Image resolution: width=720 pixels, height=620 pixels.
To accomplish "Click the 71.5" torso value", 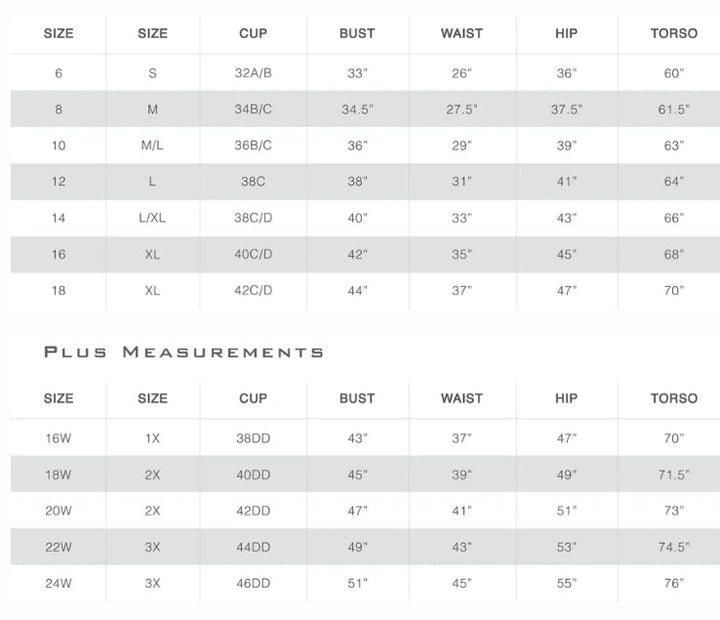I will (x=673, y=476).
